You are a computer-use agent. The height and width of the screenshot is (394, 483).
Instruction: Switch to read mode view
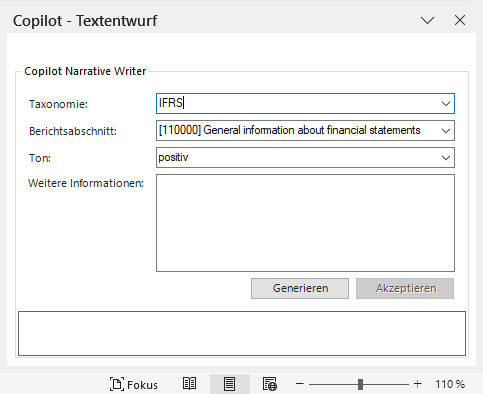[189, 384]
